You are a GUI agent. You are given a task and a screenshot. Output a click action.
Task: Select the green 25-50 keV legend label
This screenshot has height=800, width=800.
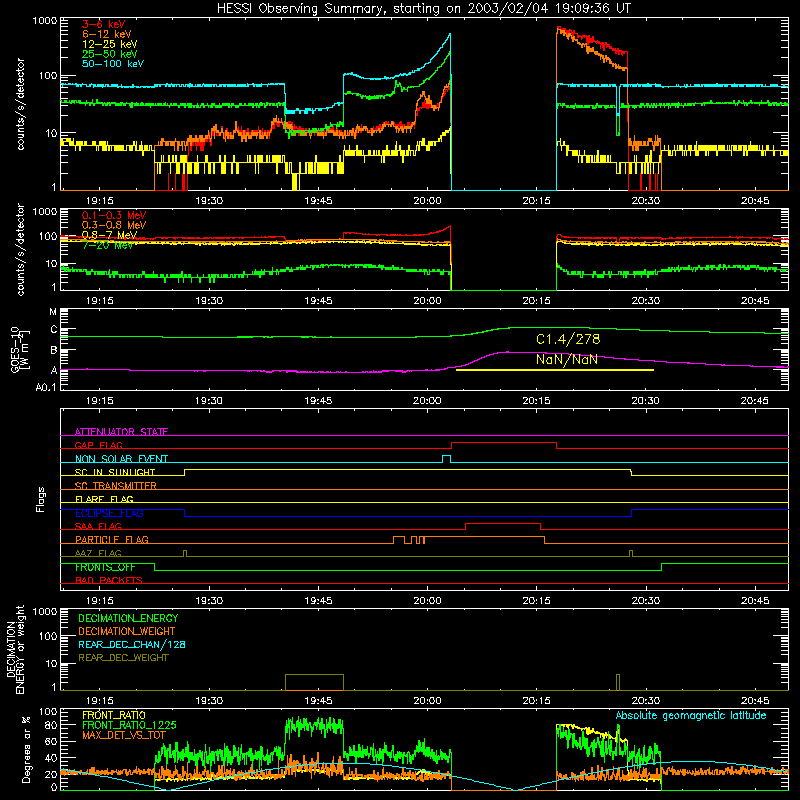(x=110, y=54)
